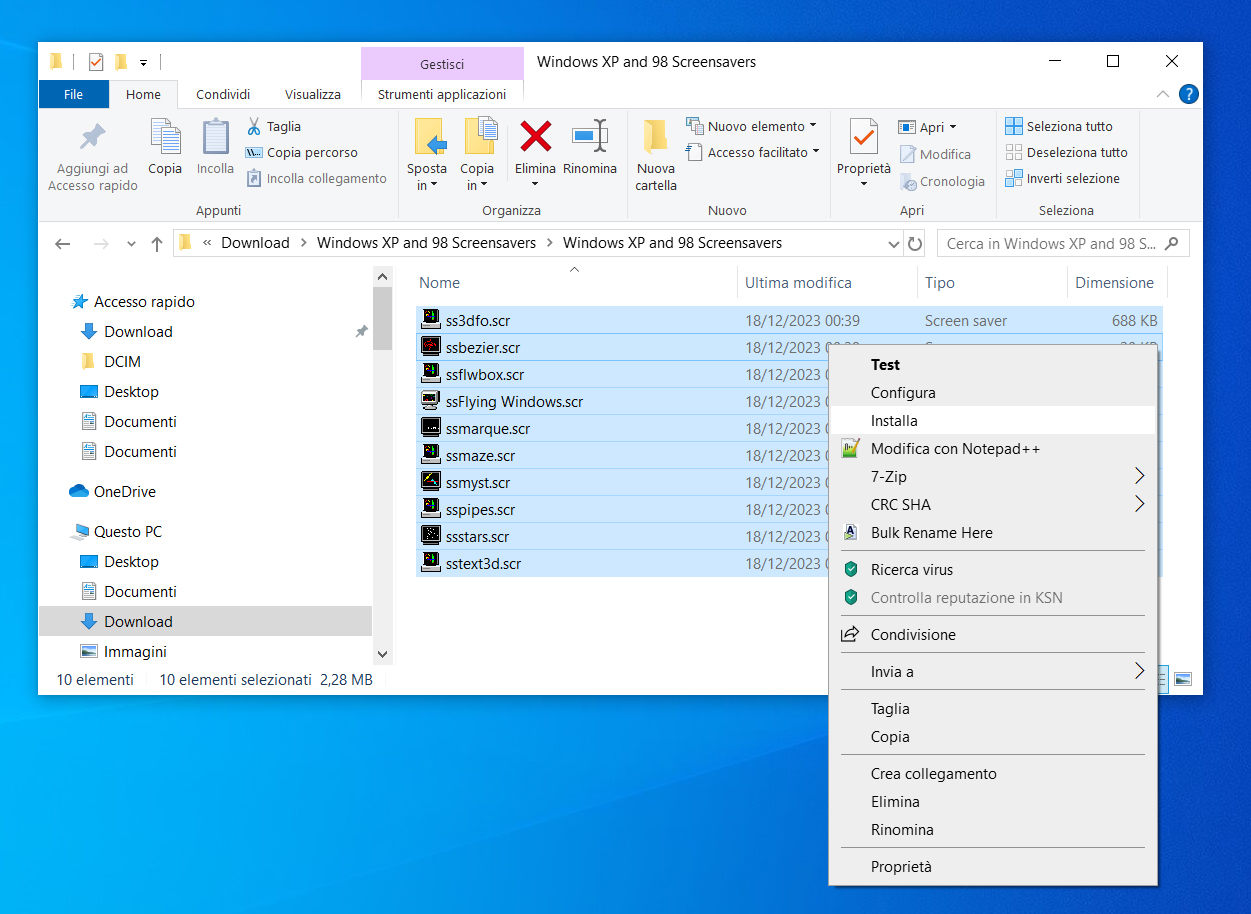Click Inverti selezione in the ribbon
Screen dimensions: 1251x914
[1063, 178]
